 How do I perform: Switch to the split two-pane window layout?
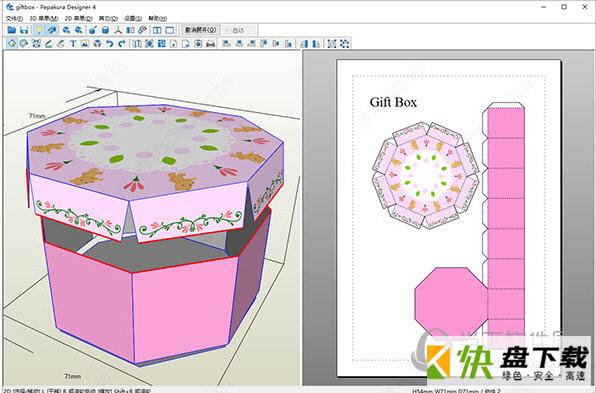pyautogui.click(x=157, y=30)
